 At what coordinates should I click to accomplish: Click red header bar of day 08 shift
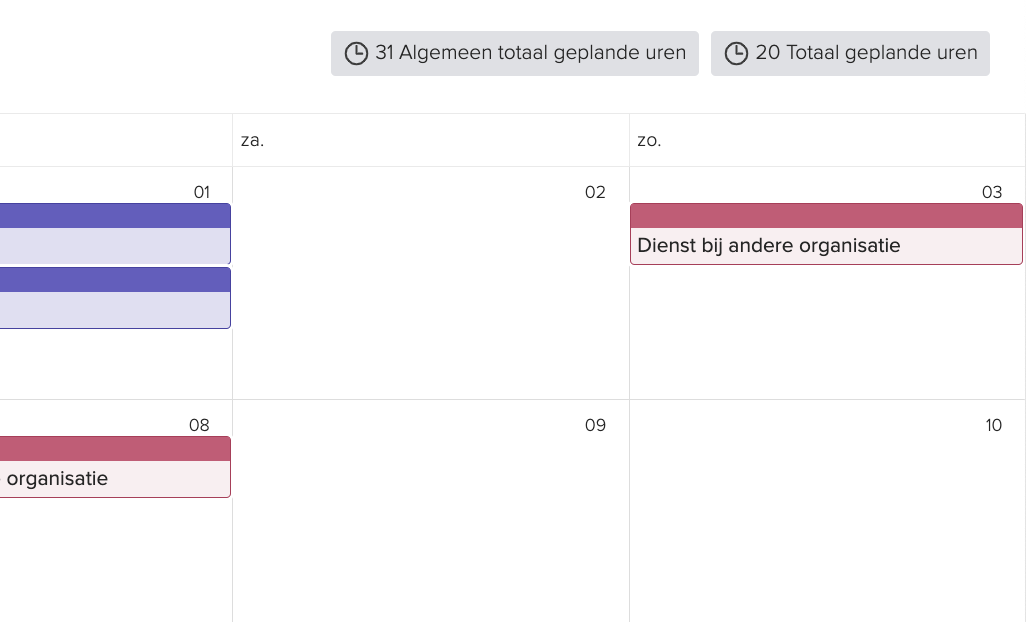tap(115, 449)
